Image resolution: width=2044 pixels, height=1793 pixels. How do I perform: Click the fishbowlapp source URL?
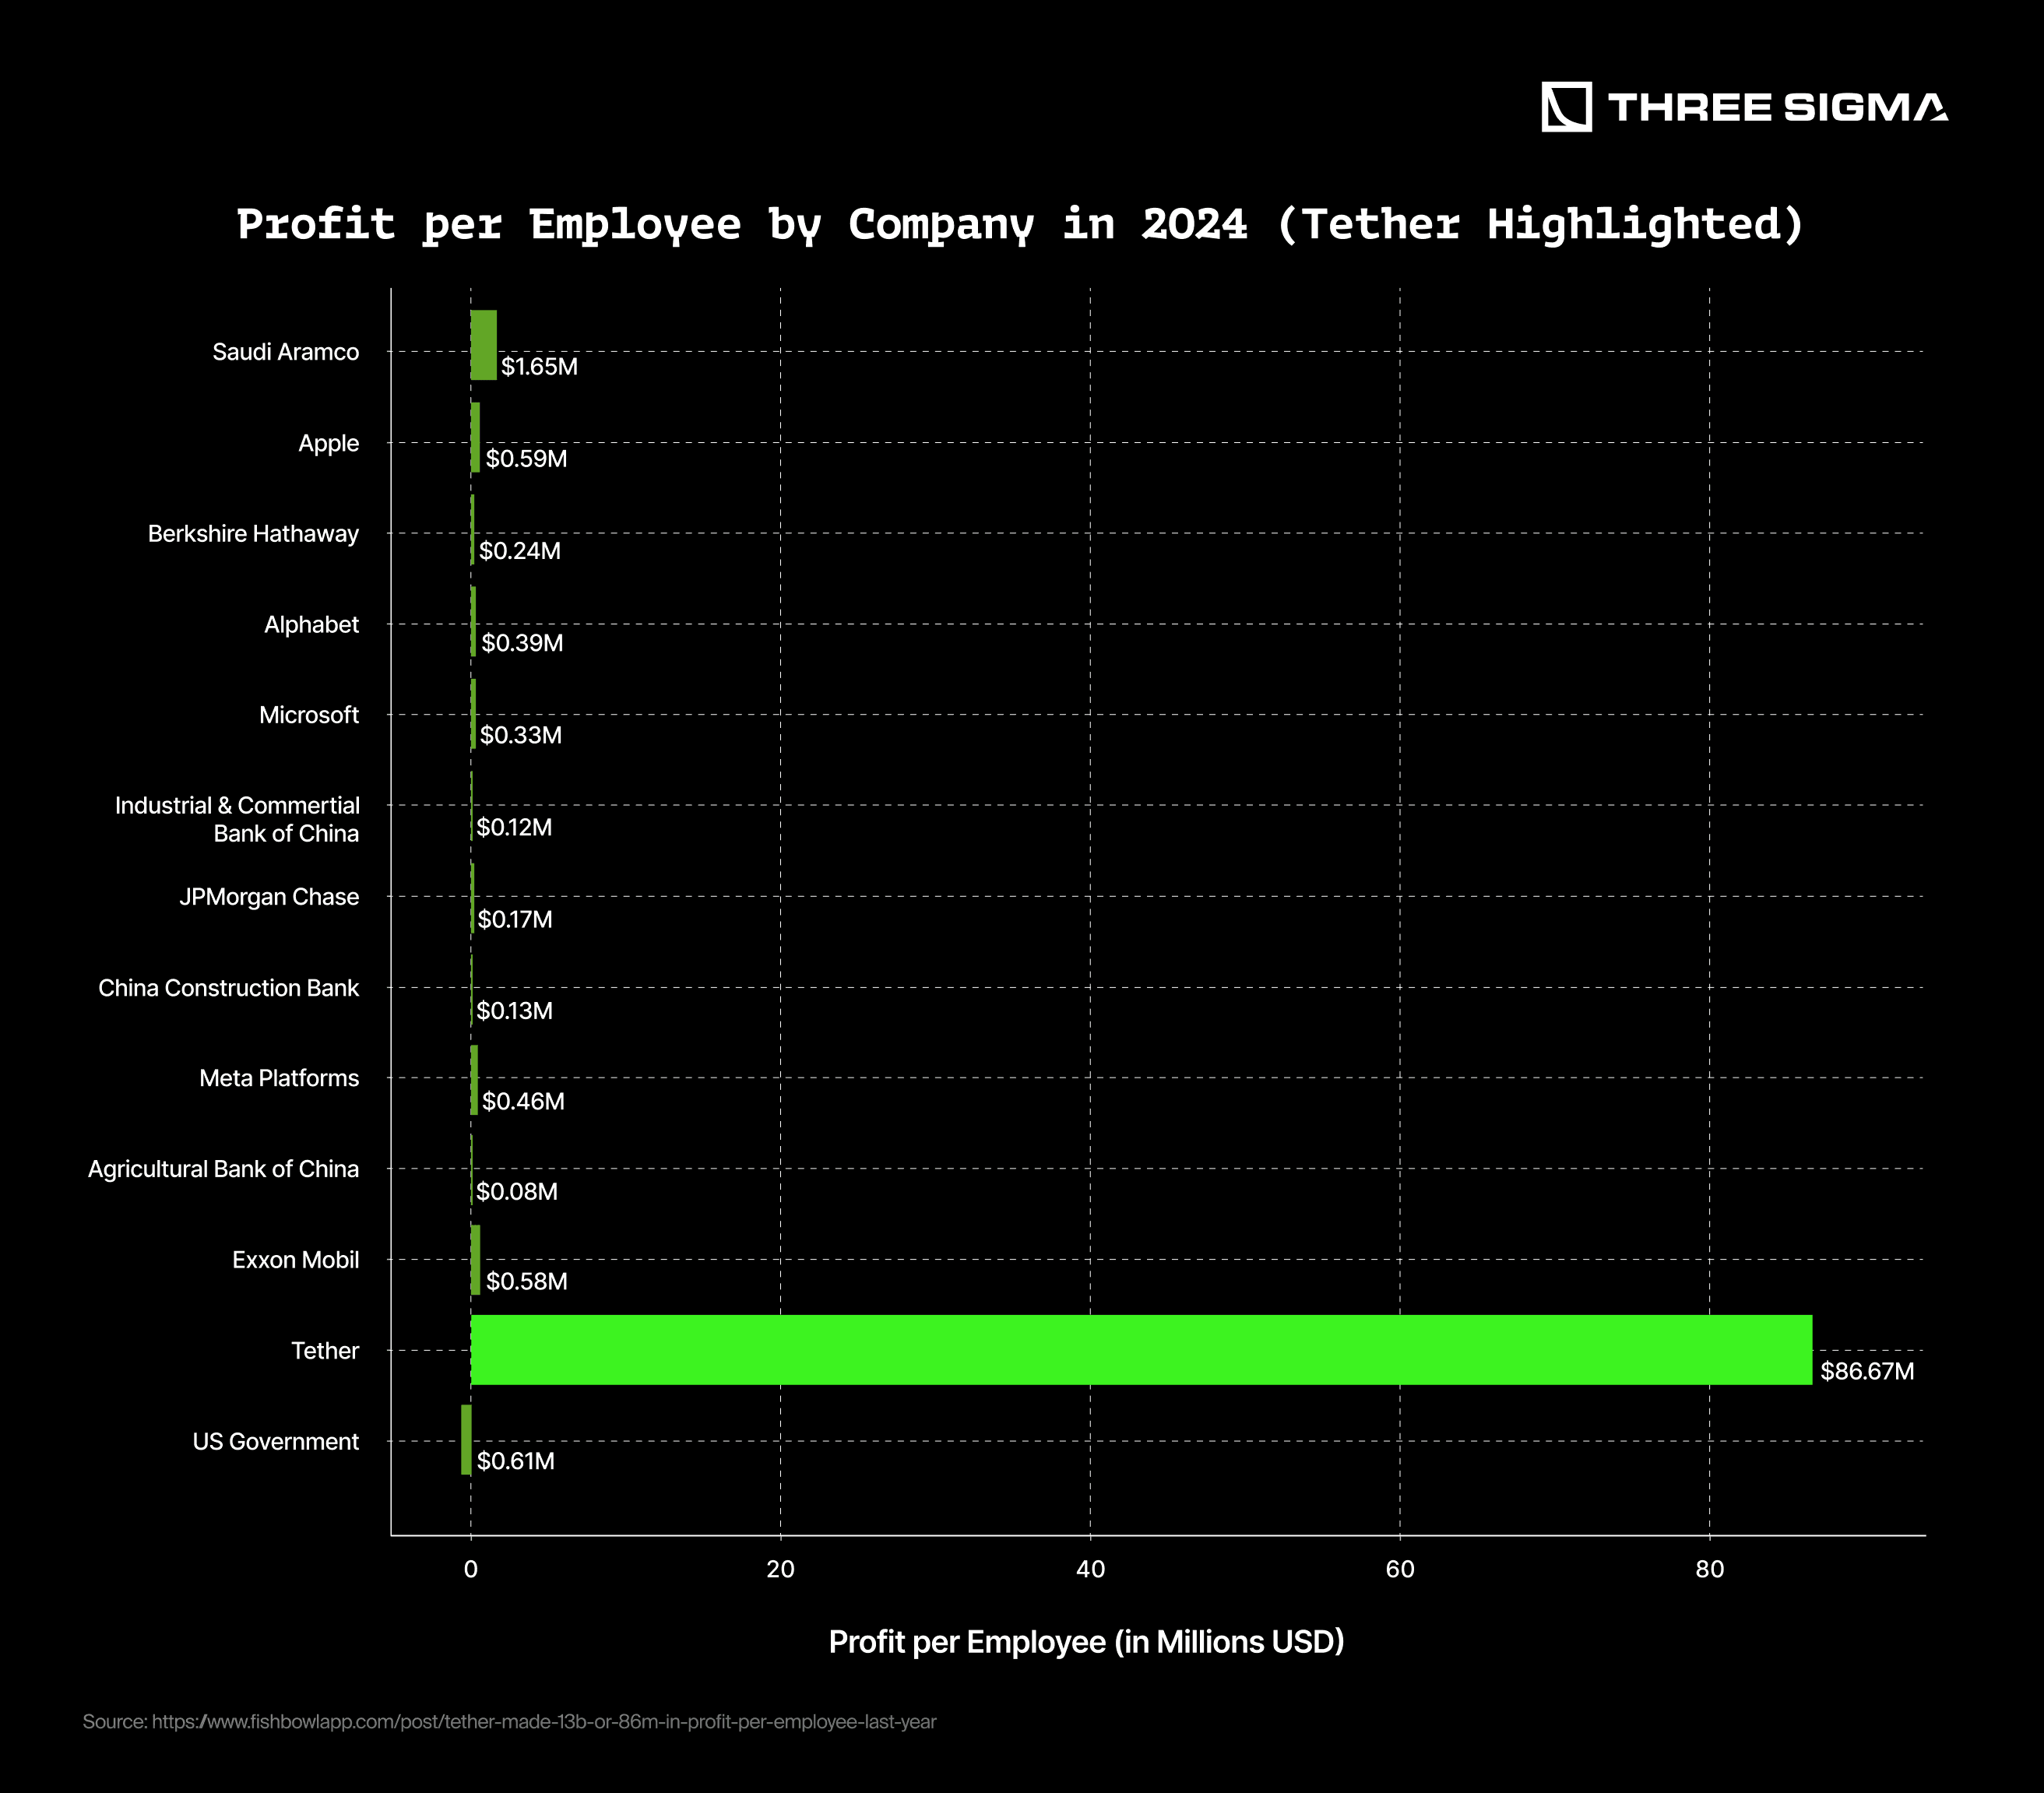(544, 1722)
